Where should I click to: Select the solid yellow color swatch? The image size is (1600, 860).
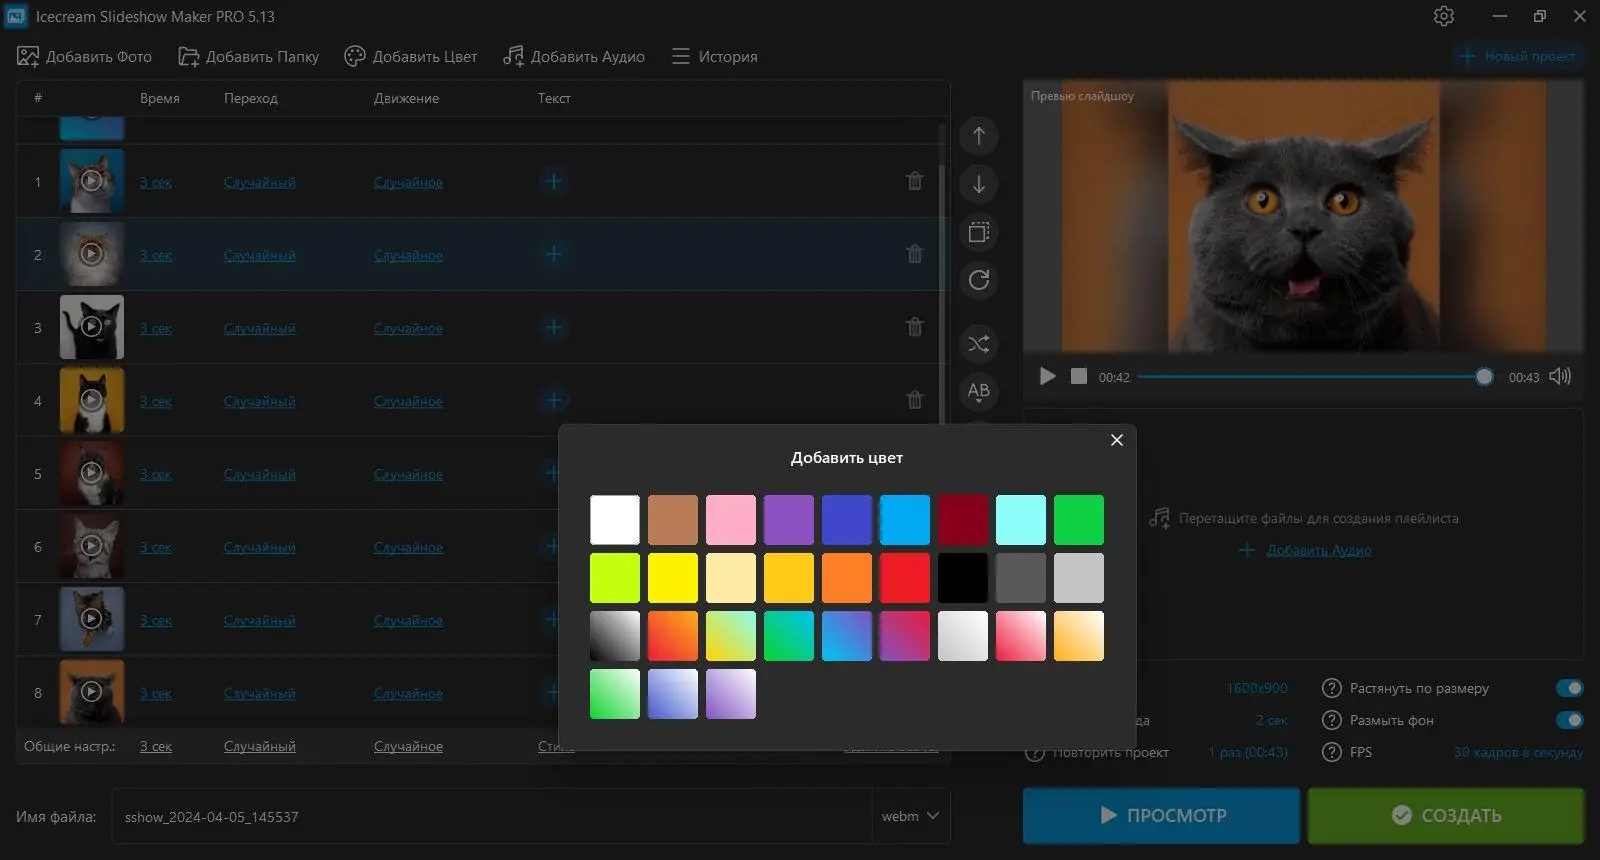(673, 578)
